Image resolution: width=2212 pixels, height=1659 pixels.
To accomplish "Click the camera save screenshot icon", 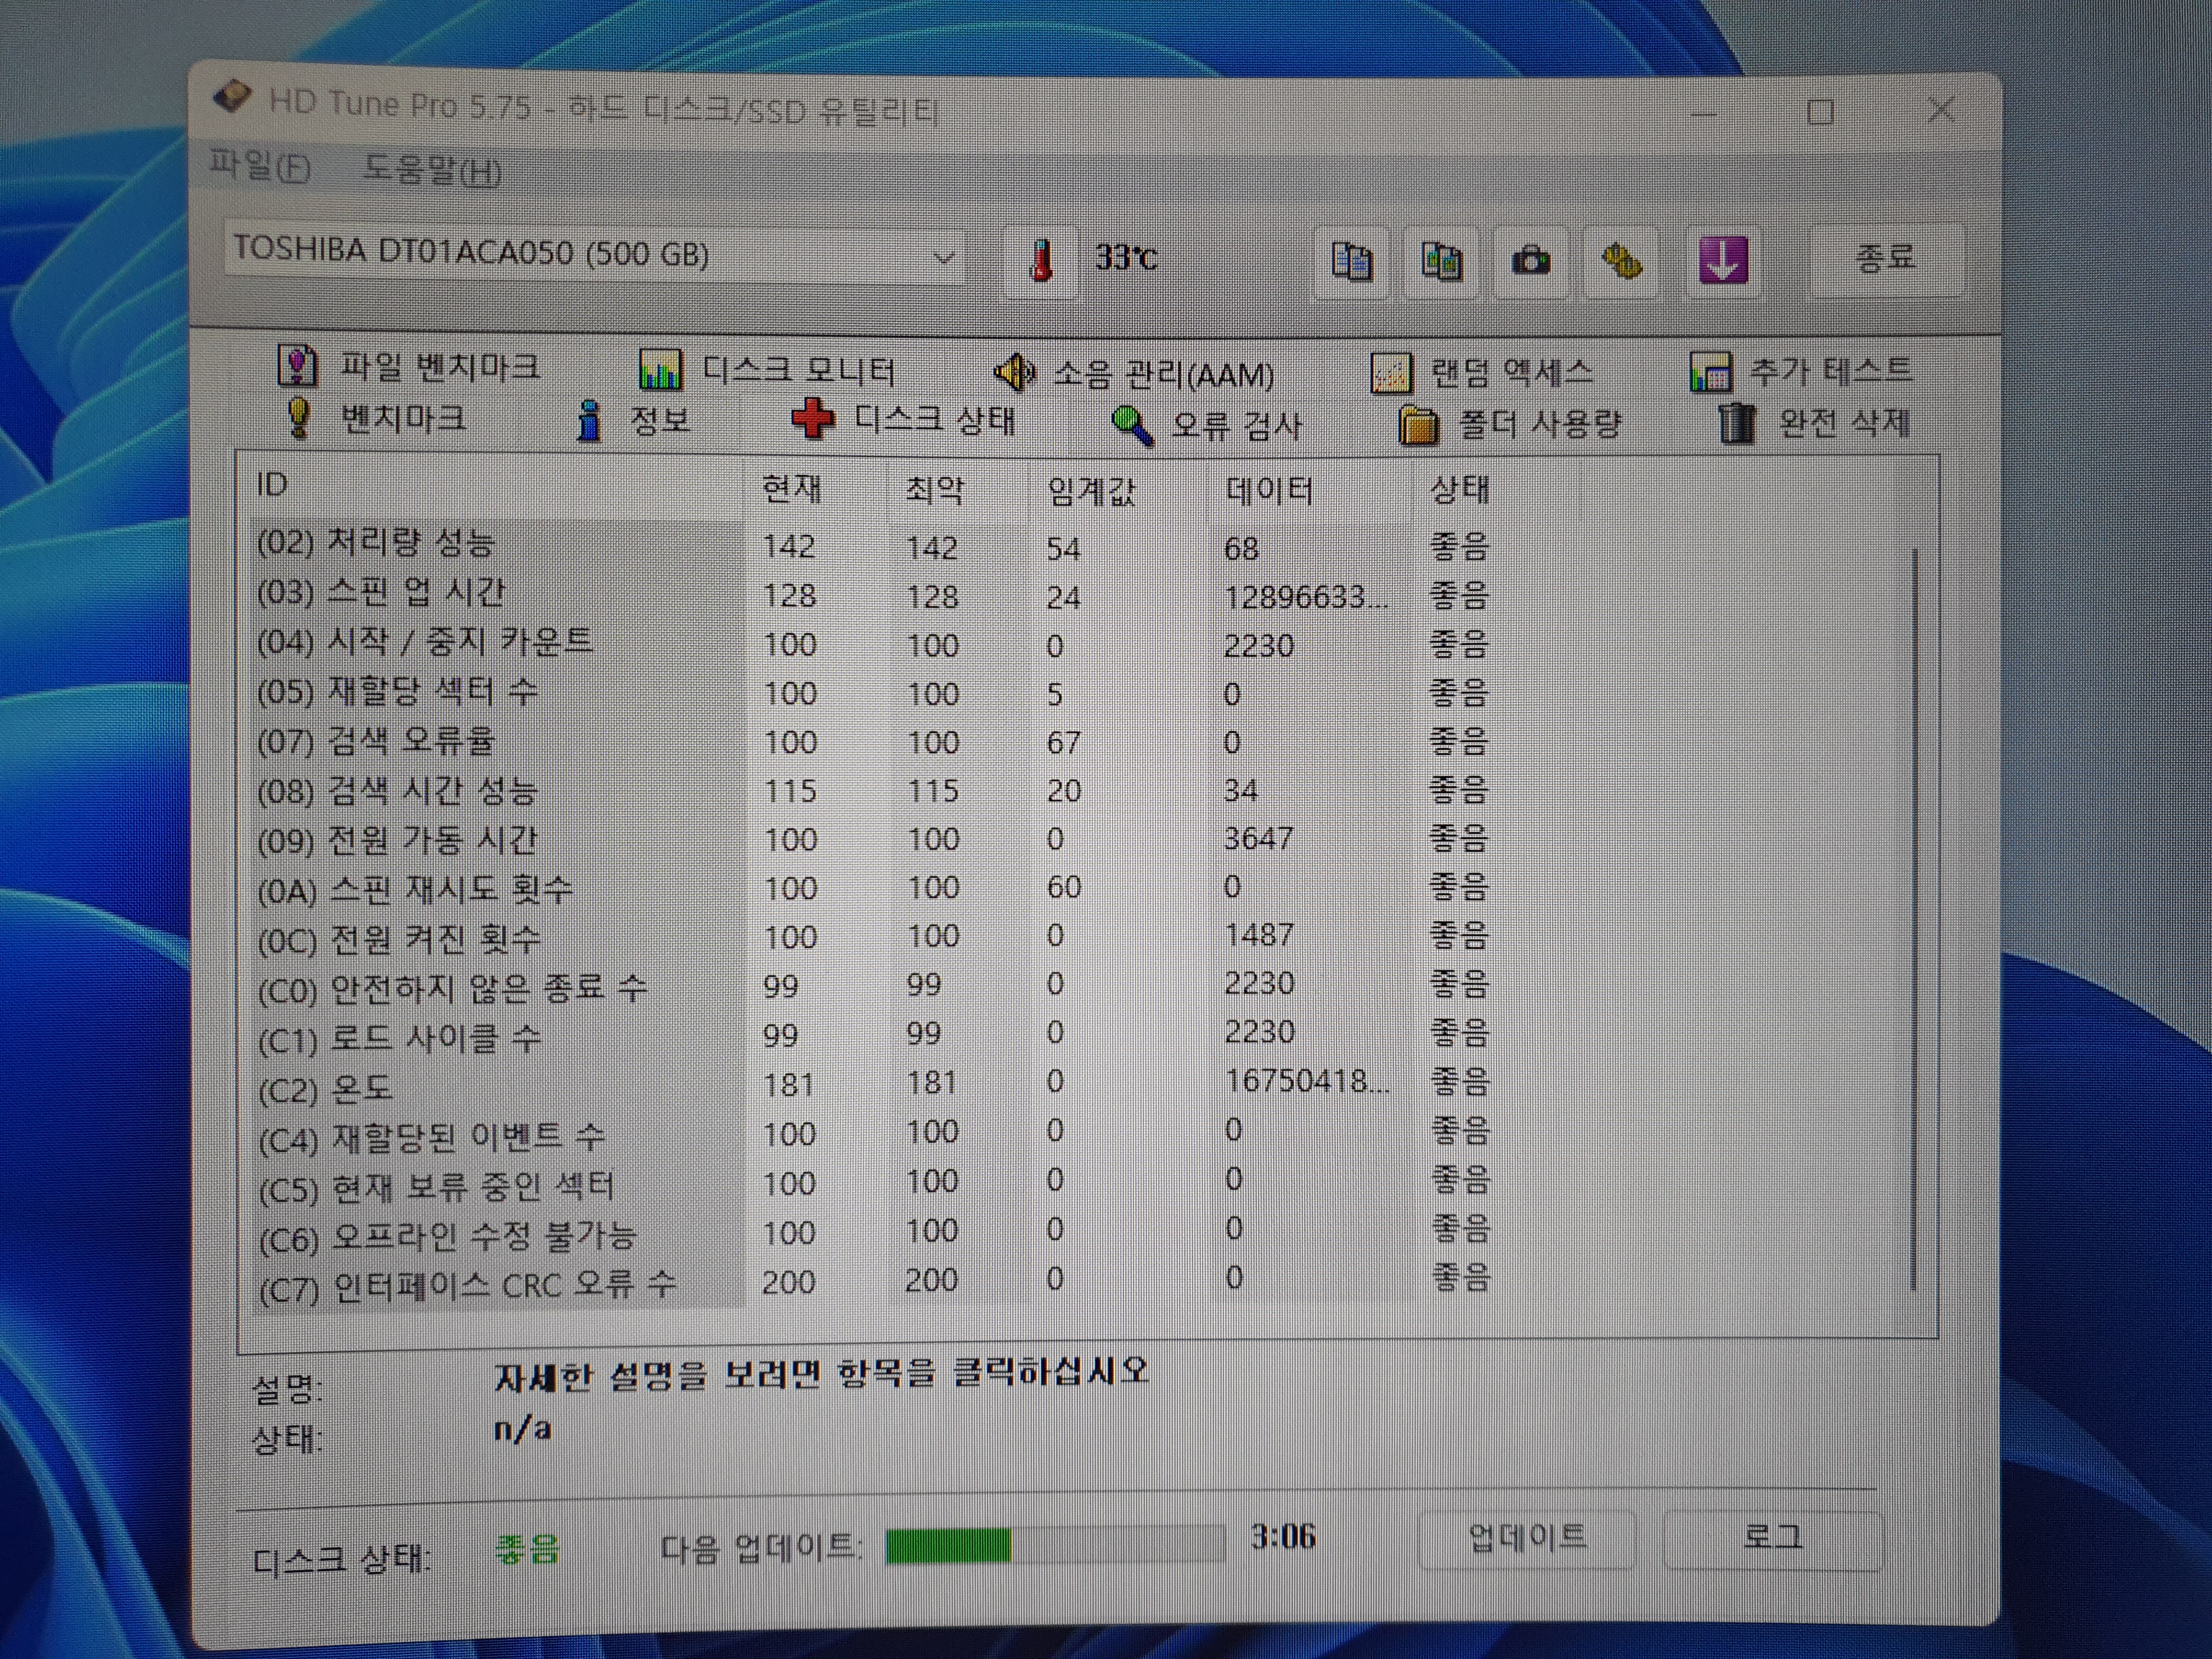I will coord(1530,261).
